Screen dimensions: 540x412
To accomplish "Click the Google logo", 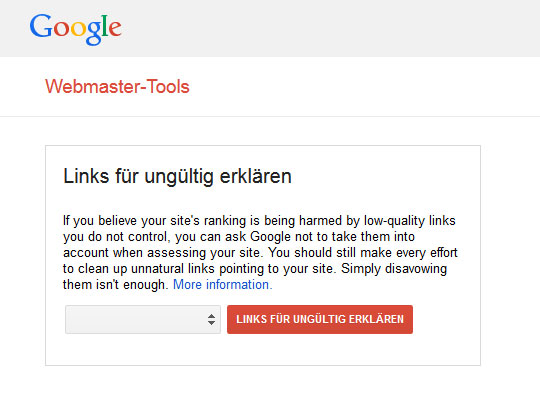I will 75,29.
